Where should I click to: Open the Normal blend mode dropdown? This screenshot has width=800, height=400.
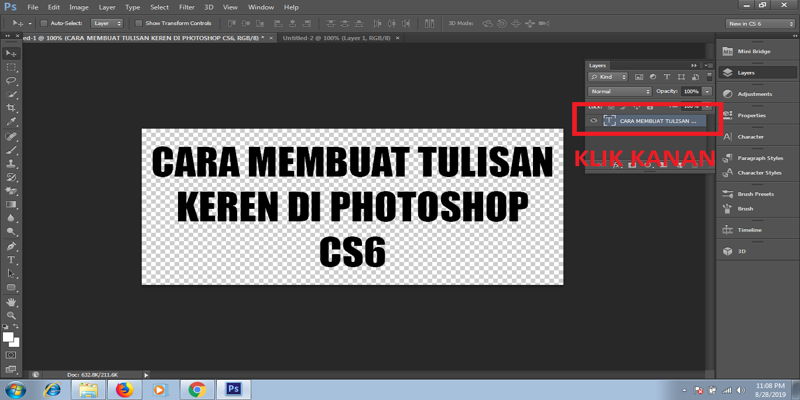coord(620,91)
